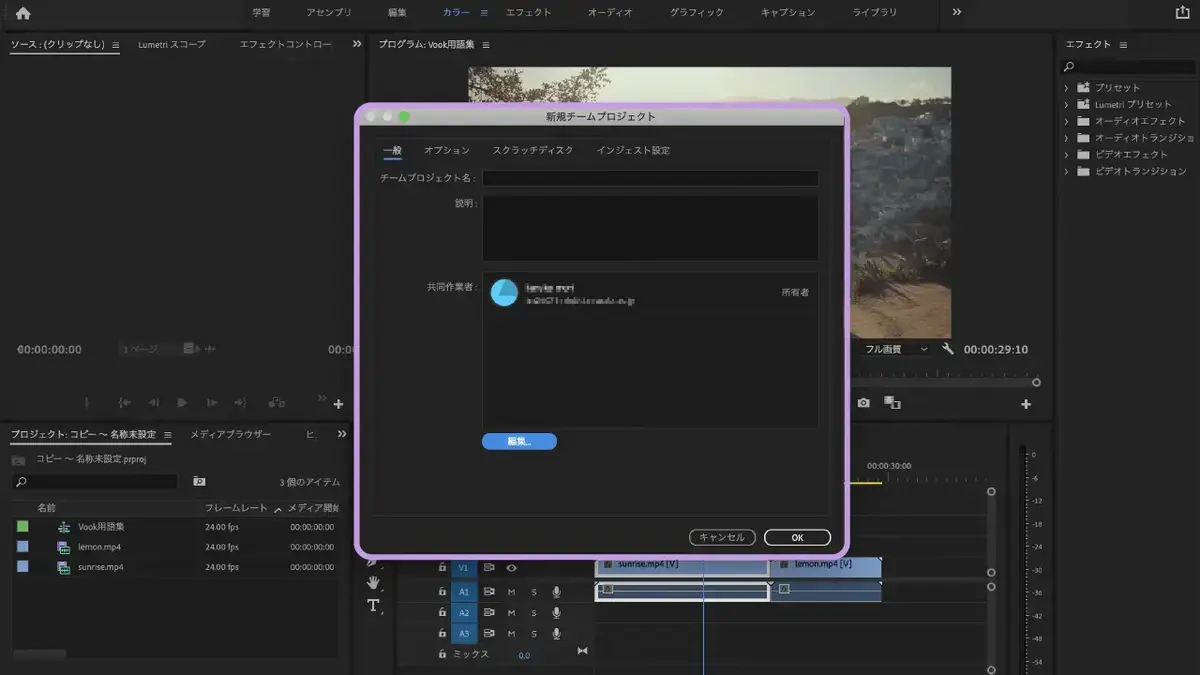
Task: Select the Type tool
Action: 374,605
